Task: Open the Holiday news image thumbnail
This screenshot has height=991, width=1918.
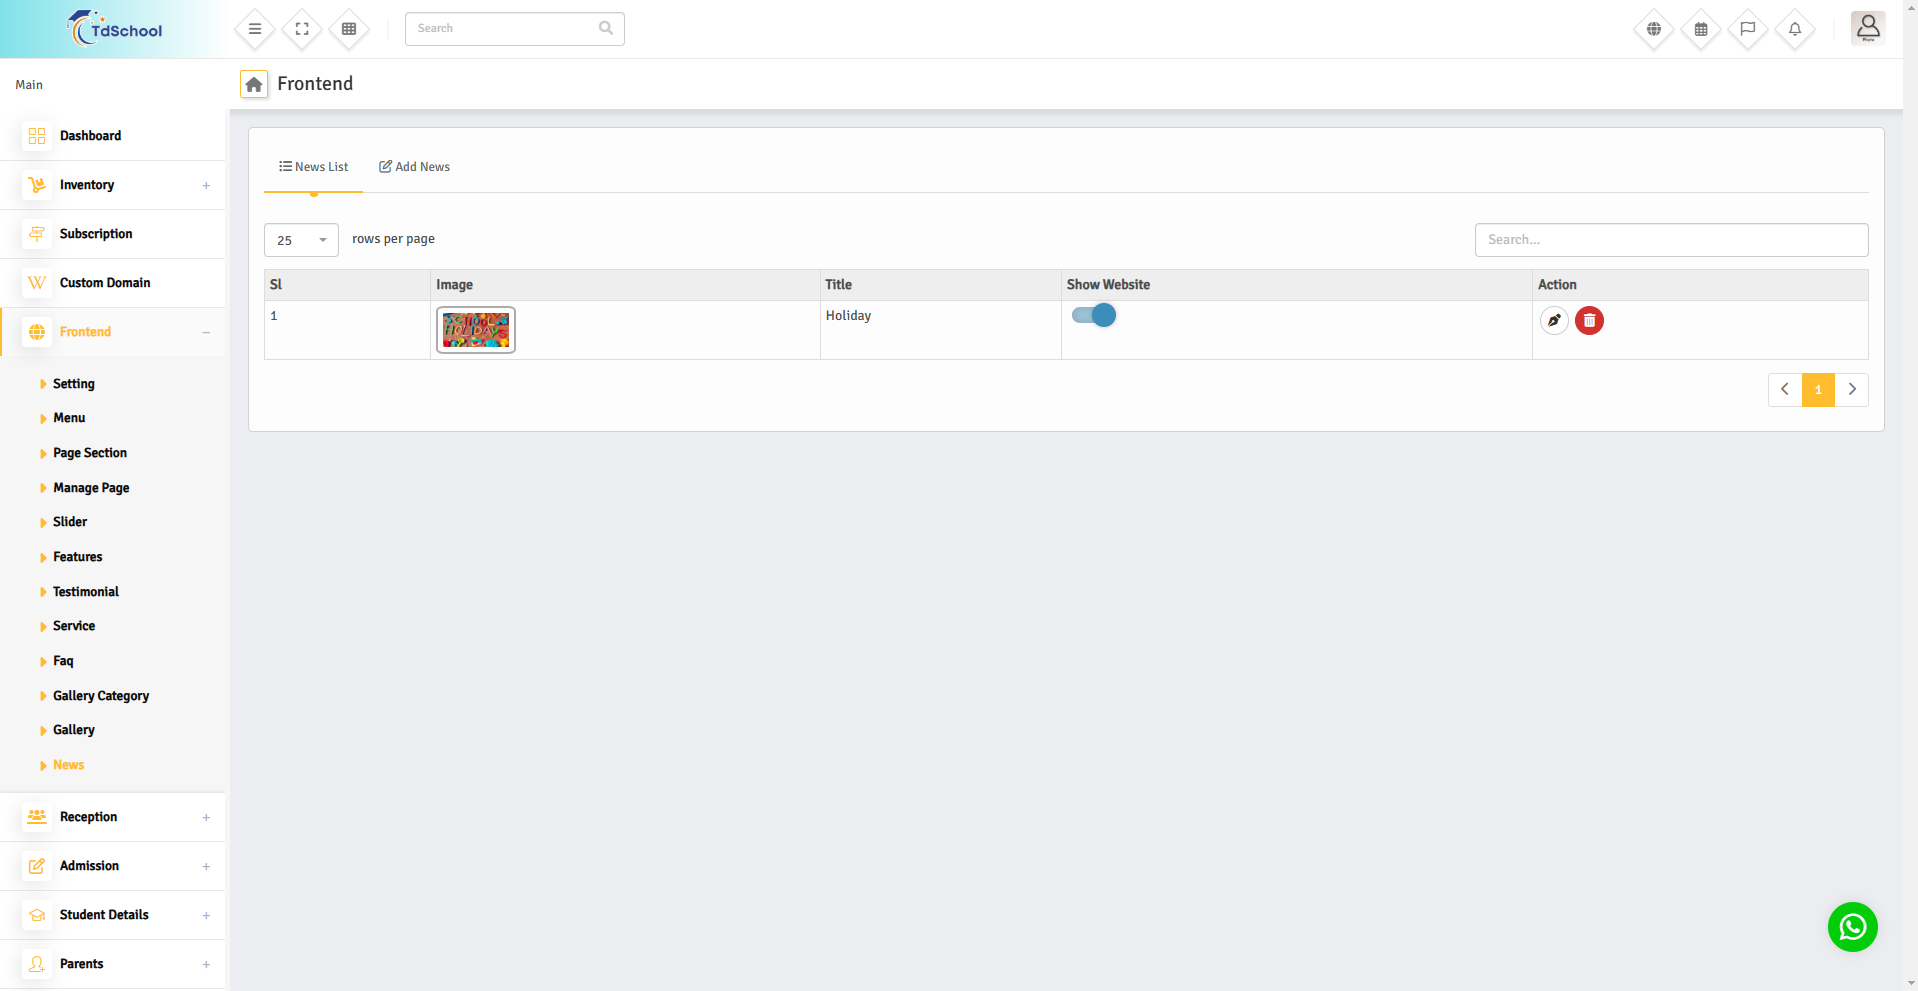Action: (x=476, y=330)
